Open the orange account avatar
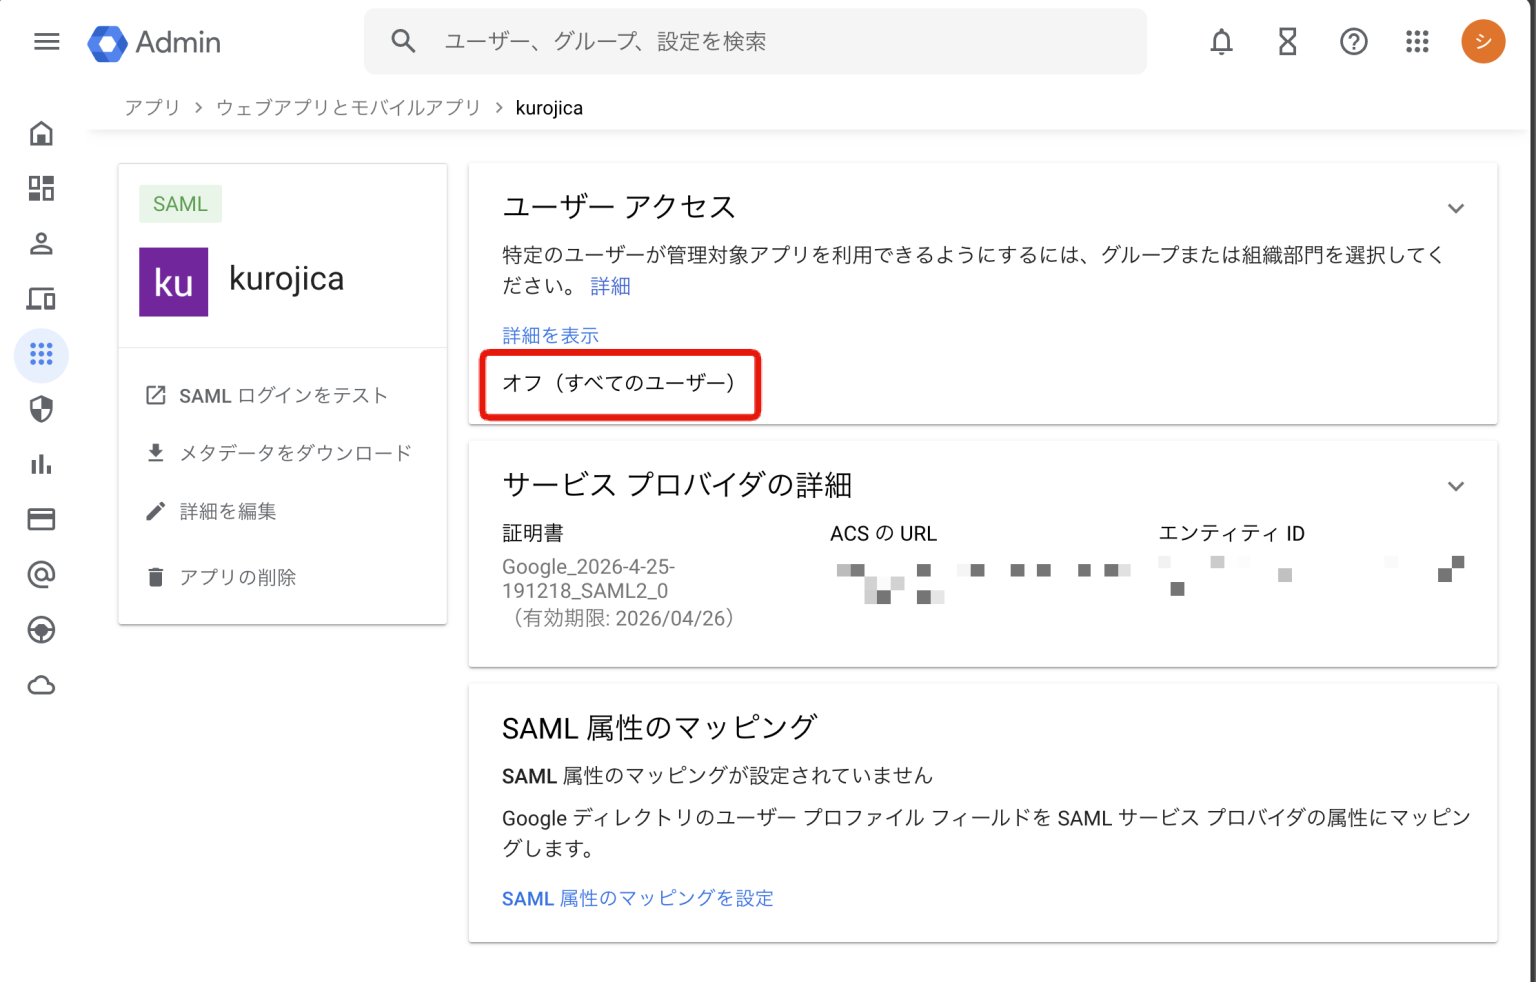Image resolution: width=1536 pixels, height=982 pixels. 1483,42
